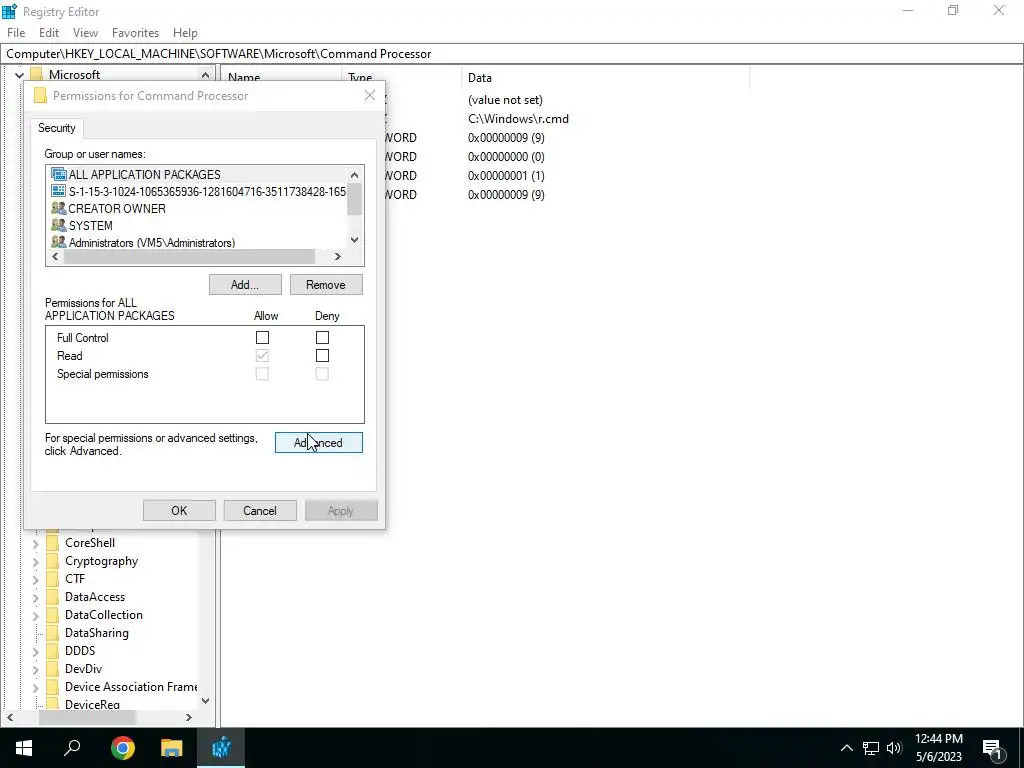Image resolution: width=1024 pixels, height=768 pixels.
Task: Open Advanced security settings
Action: (x=319, y=443)
